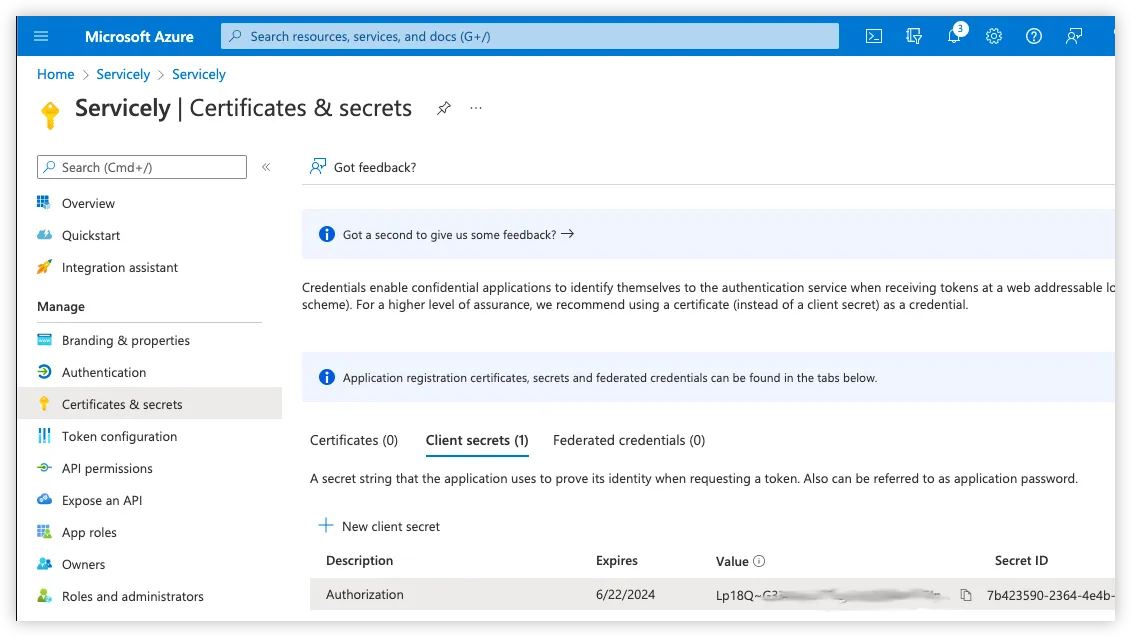Open the help question mark icon

click(x=1034, y=36)
